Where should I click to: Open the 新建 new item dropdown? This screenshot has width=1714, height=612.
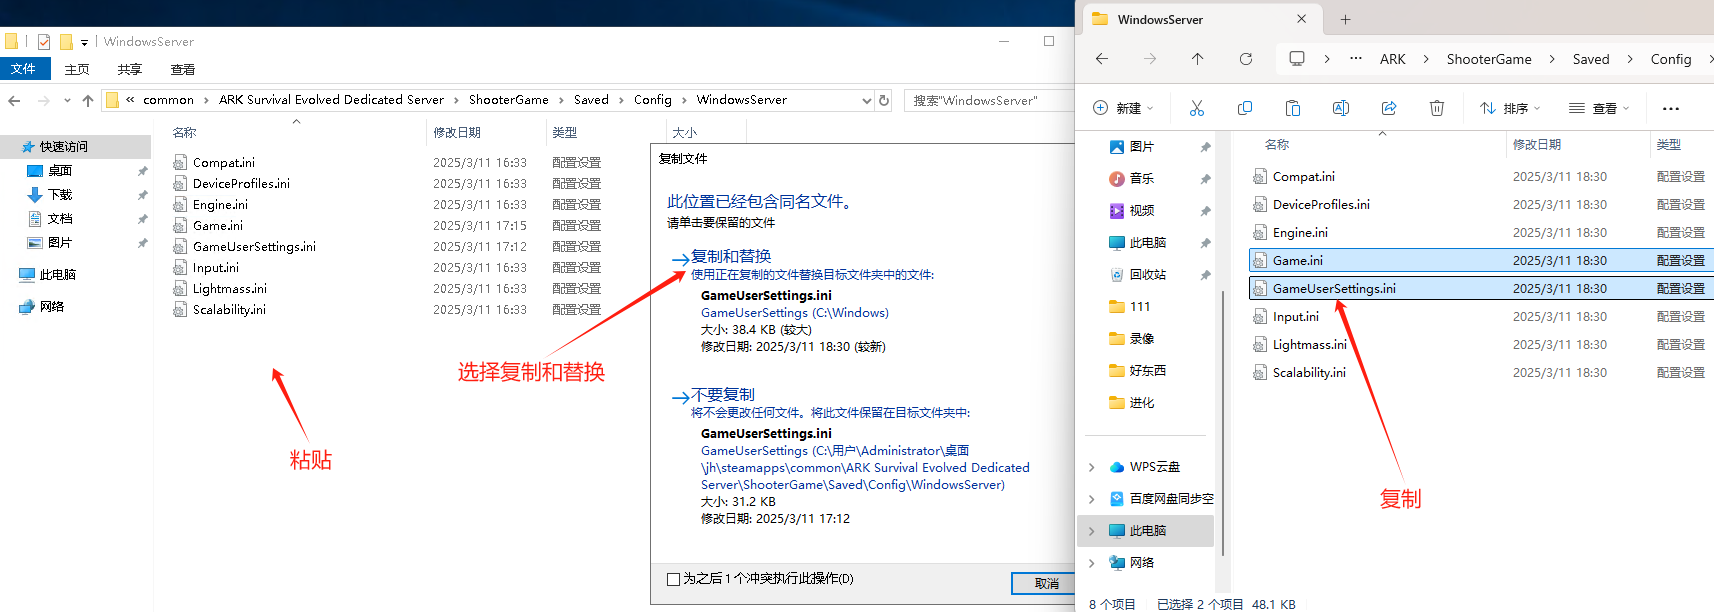1123,108
